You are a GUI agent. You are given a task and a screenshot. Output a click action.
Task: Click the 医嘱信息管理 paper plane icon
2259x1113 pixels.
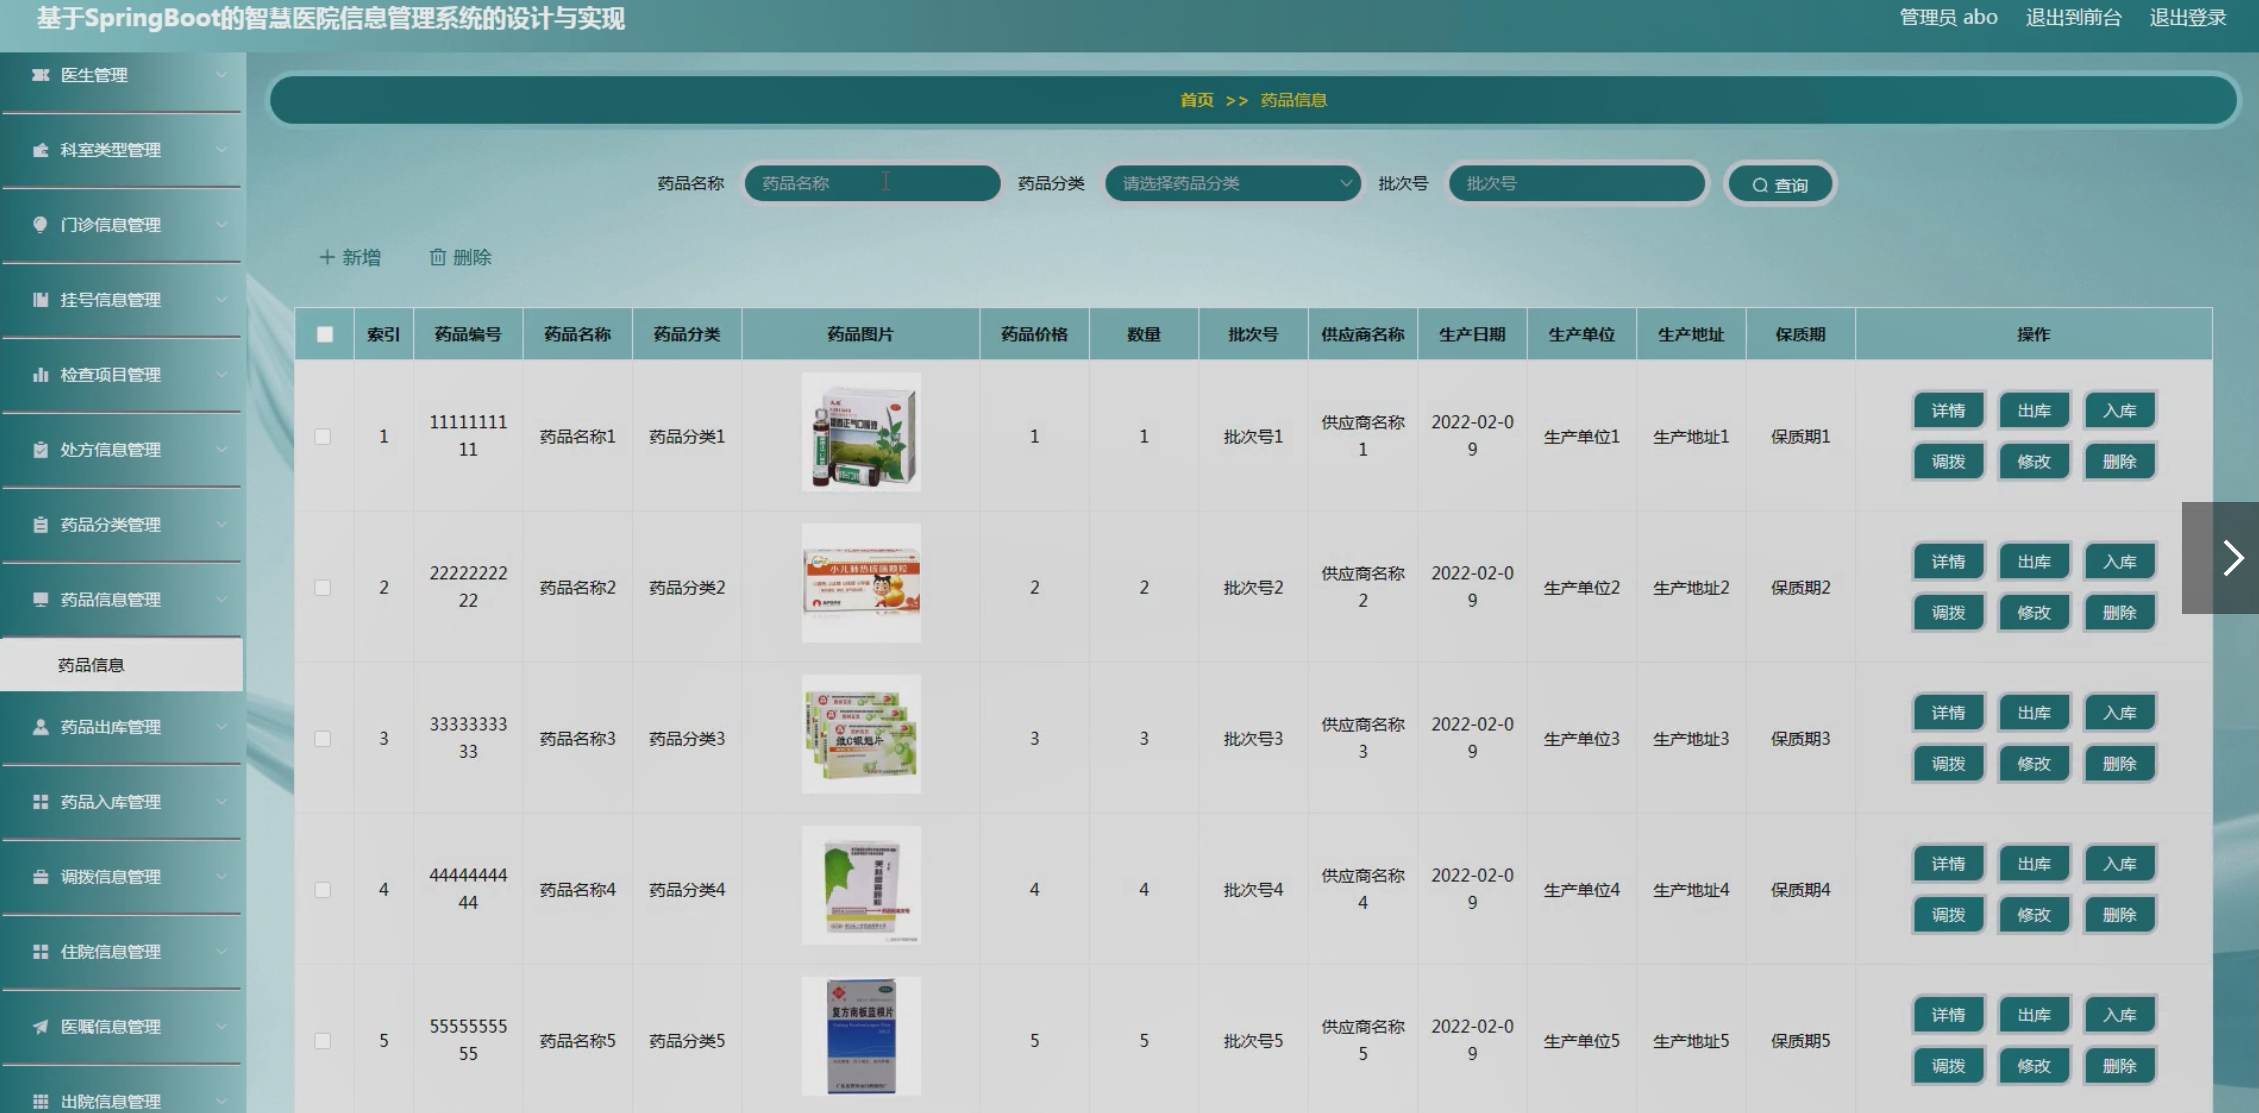(40, 1027)
